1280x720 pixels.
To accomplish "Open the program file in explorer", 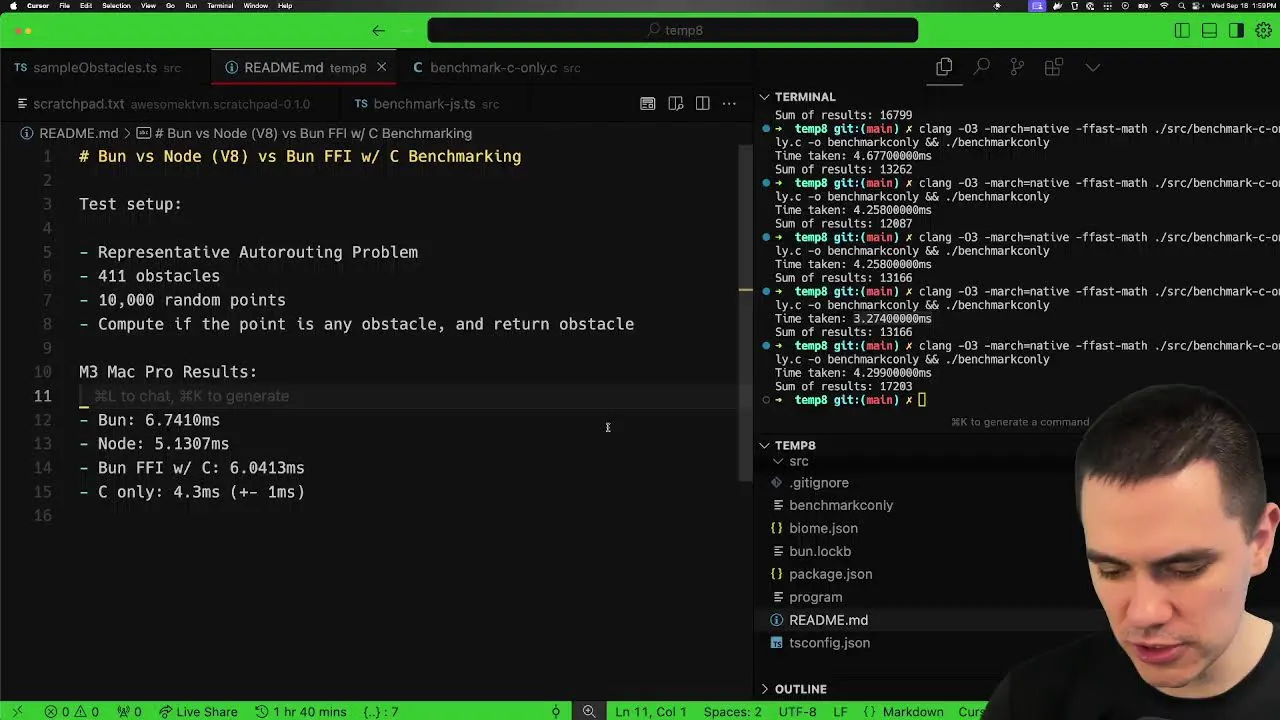I will [x=815, y=597].
